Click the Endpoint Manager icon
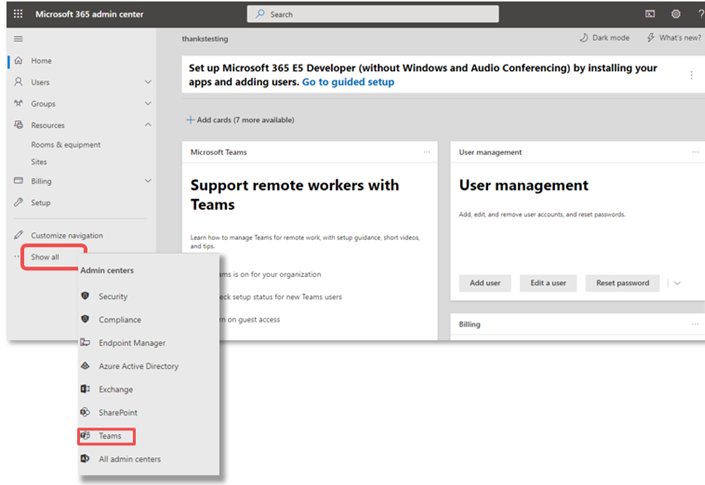Screen dimensions: 705x485 coord(85,343)
